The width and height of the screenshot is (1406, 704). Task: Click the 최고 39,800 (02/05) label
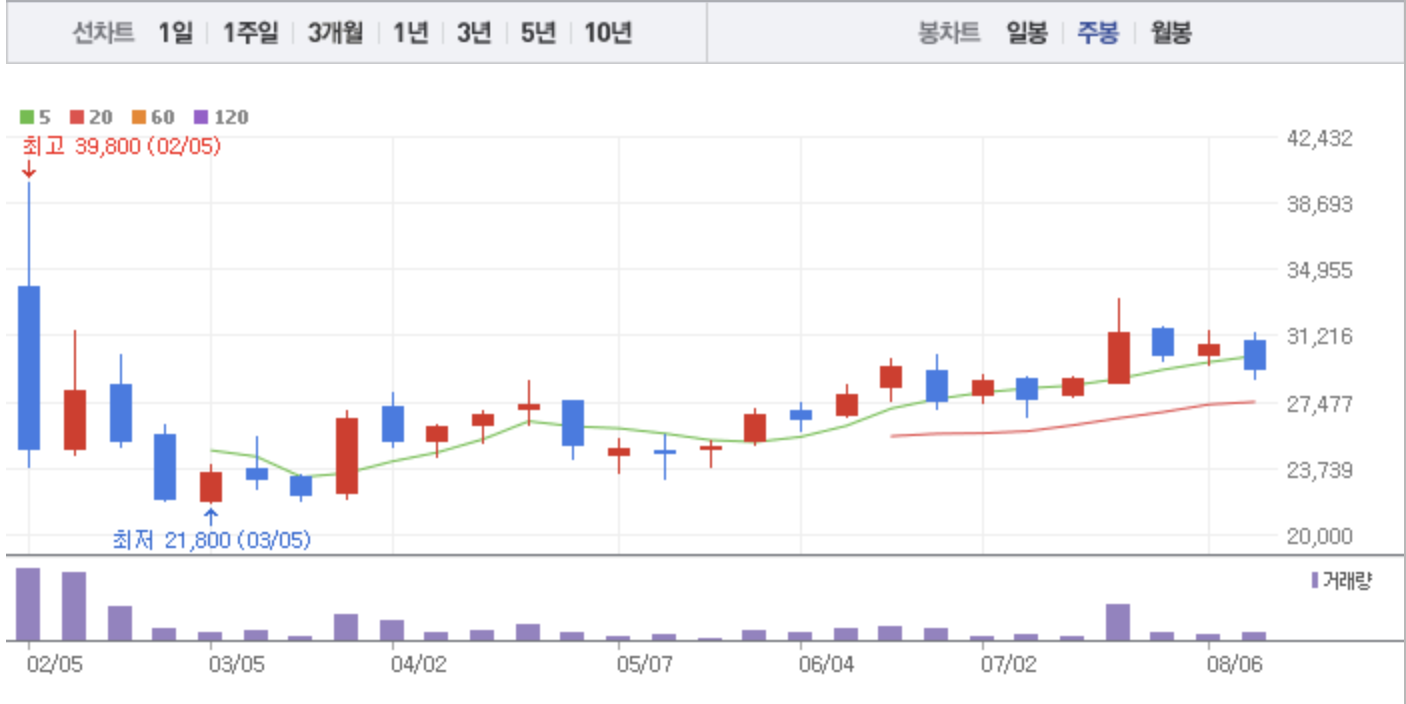[x=121, y=146]
